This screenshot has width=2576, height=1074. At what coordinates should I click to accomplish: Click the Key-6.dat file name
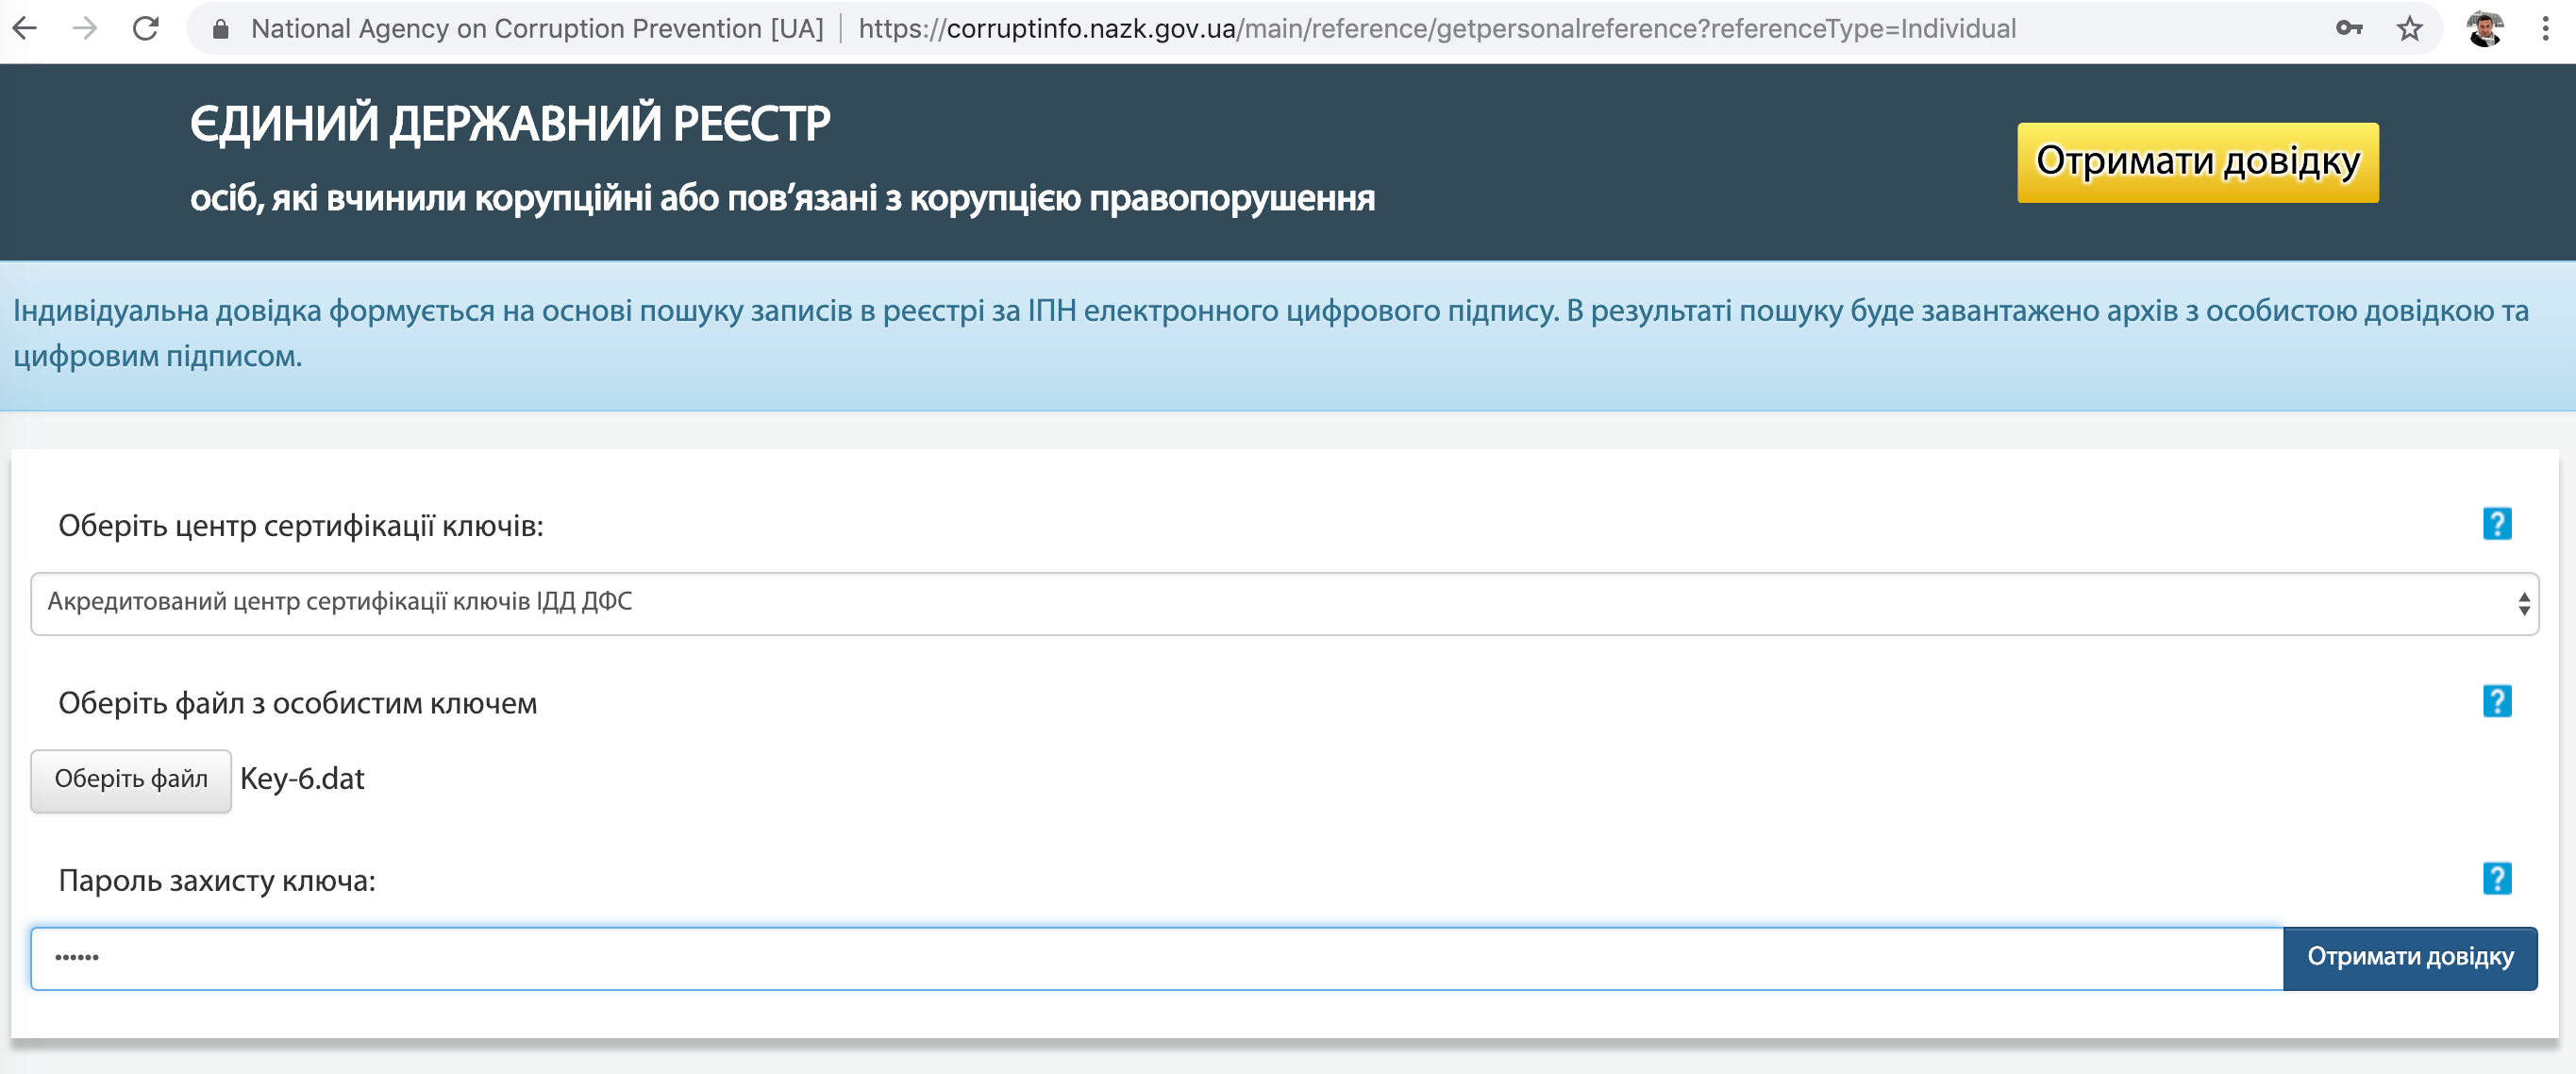click(302, 779)
